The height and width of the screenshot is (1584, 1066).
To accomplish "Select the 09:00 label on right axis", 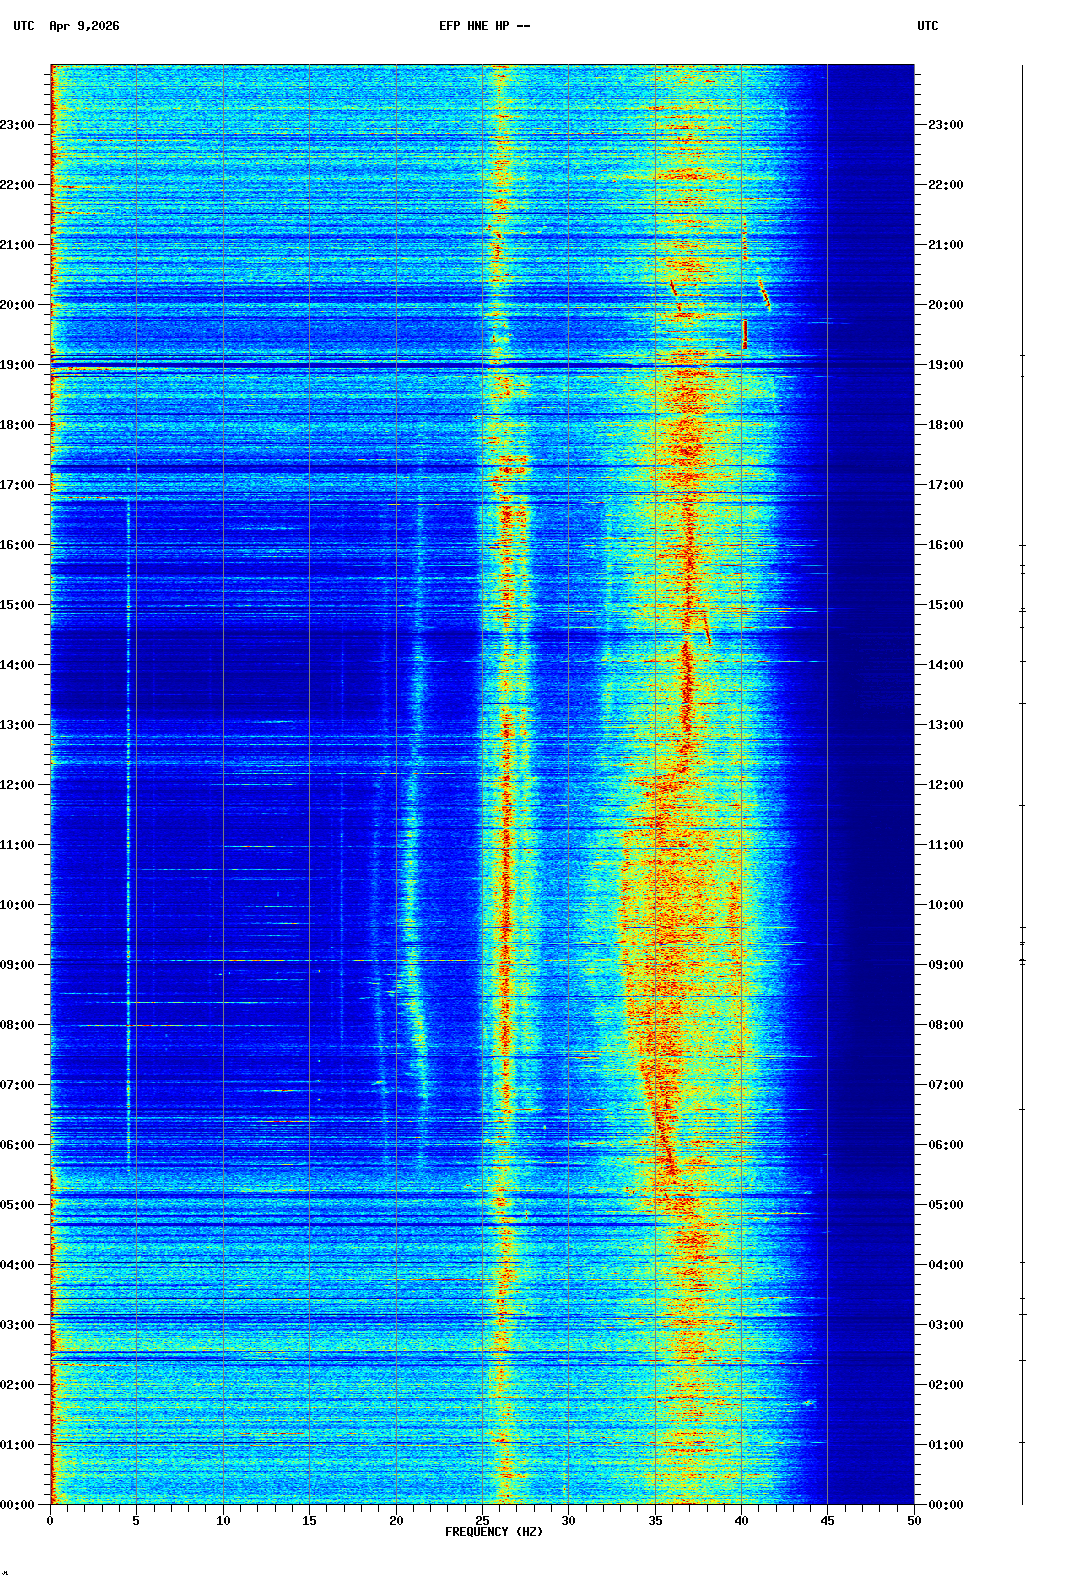I will pyautogui.click(x=945, y=965).
